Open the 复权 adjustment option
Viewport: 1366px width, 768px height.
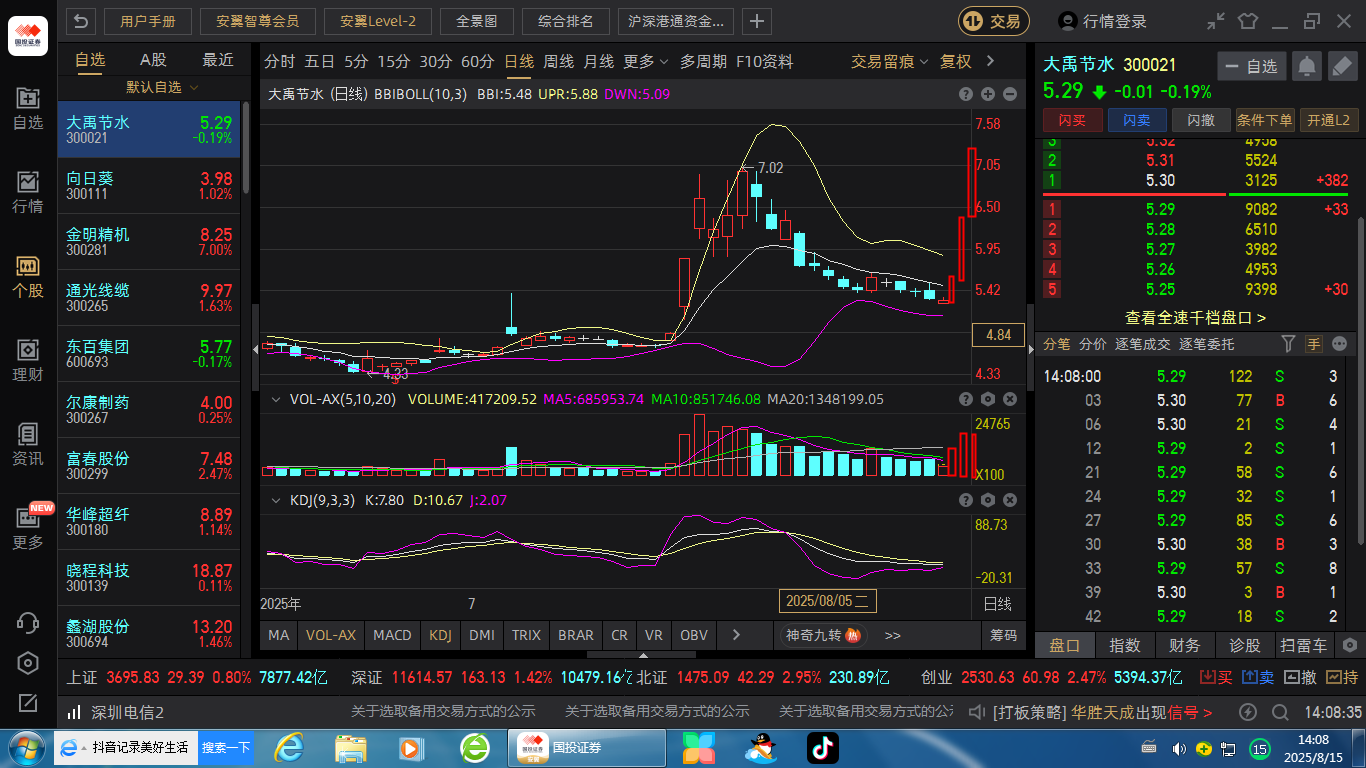click(956, 61)
